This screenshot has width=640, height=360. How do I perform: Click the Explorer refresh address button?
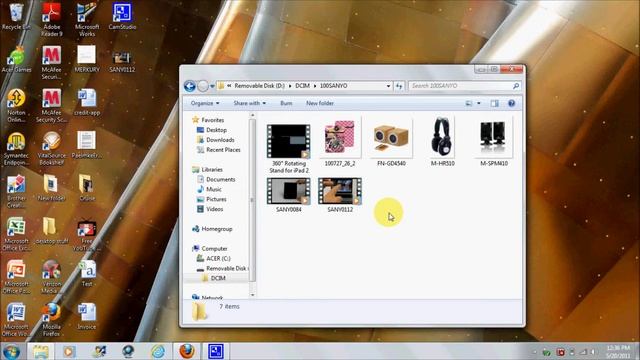399,86
